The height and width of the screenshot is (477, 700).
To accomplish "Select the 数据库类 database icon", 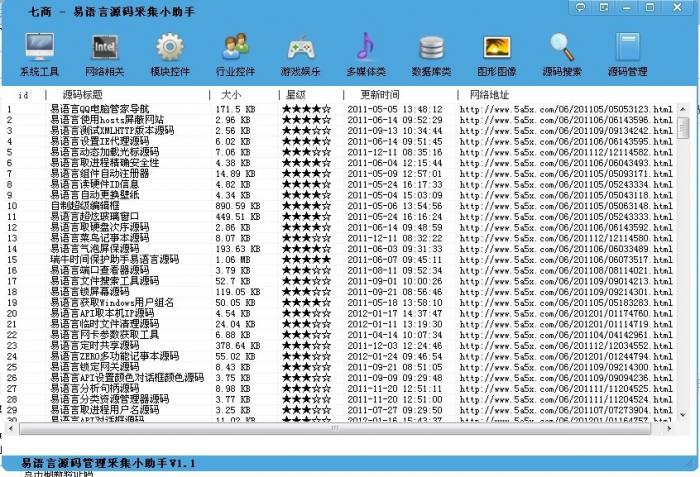I will 431,47.
